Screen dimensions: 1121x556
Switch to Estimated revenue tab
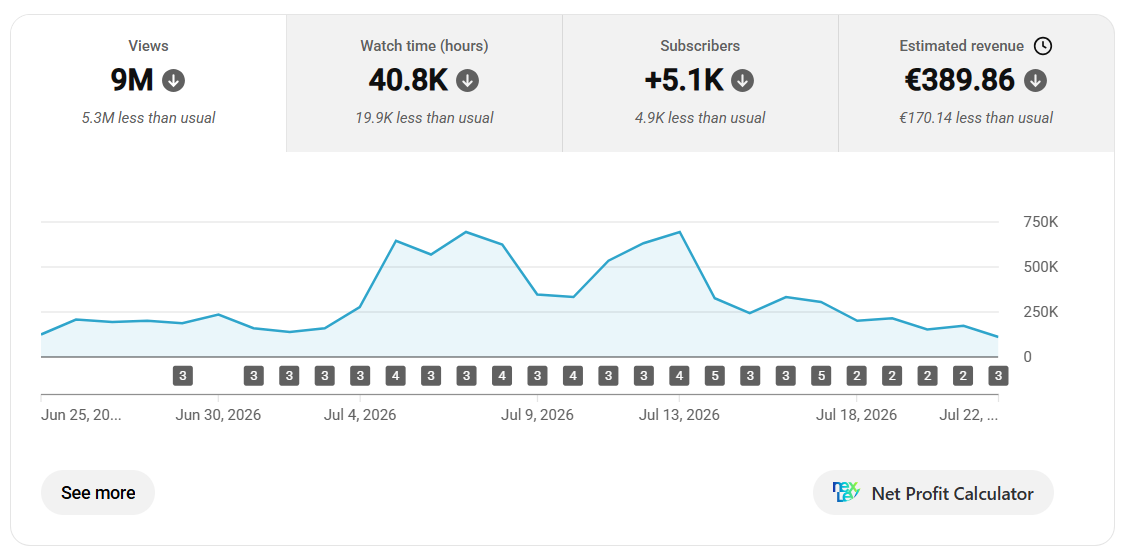coord(976,83)
